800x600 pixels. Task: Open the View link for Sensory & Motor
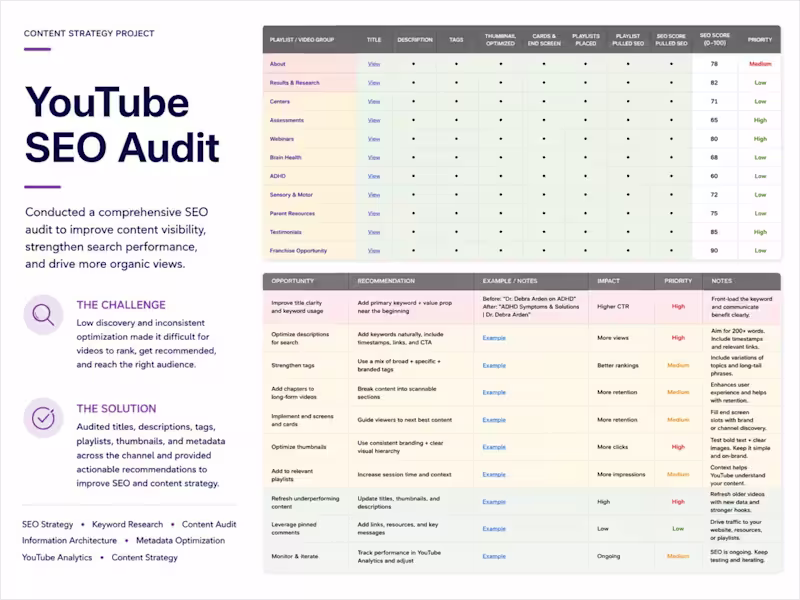(374, 195)
